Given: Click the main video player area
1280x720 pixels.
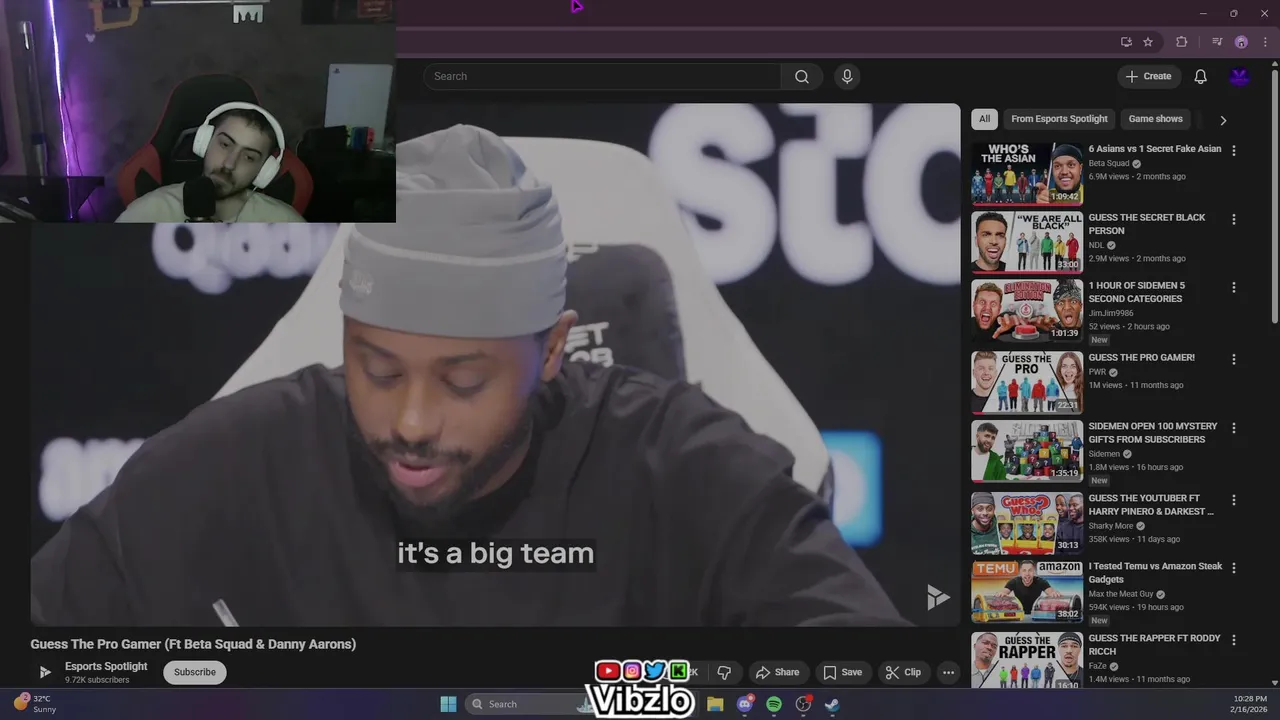Looking at the screenshot, I should tap(495, 365).
